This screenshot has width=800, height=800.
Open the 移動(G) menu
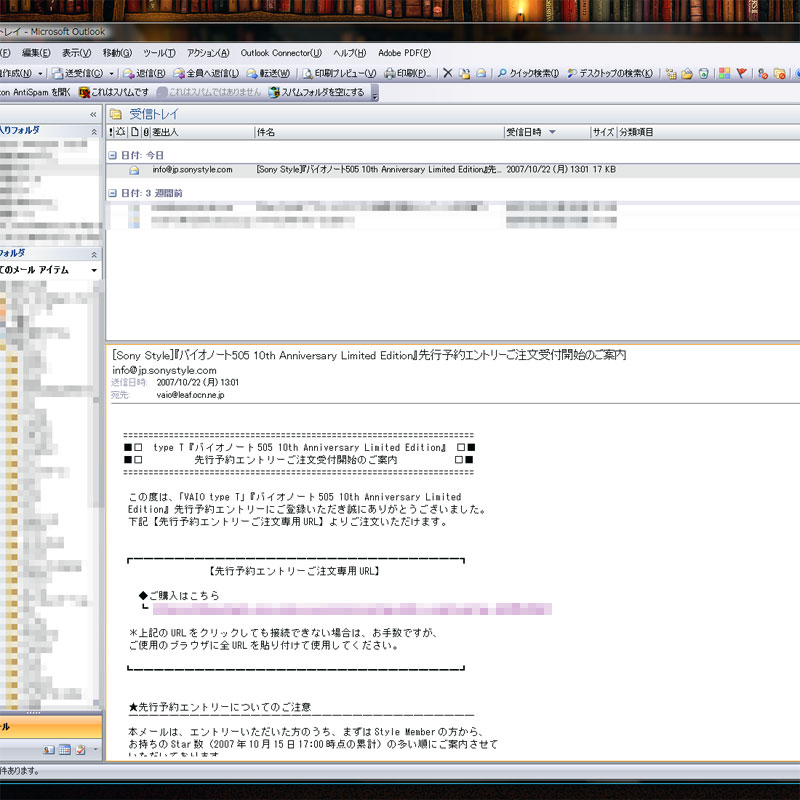(x=117, y=53)
